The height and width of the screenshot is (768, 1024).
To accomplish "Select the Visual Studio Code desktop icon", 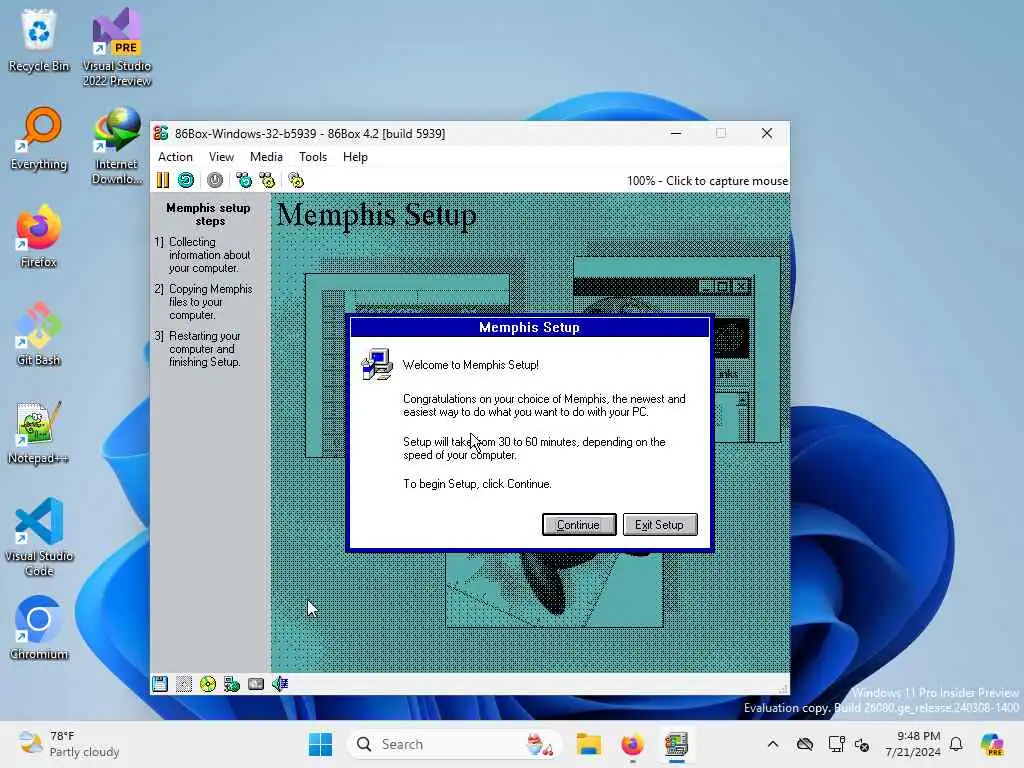I will pos(39,537).
